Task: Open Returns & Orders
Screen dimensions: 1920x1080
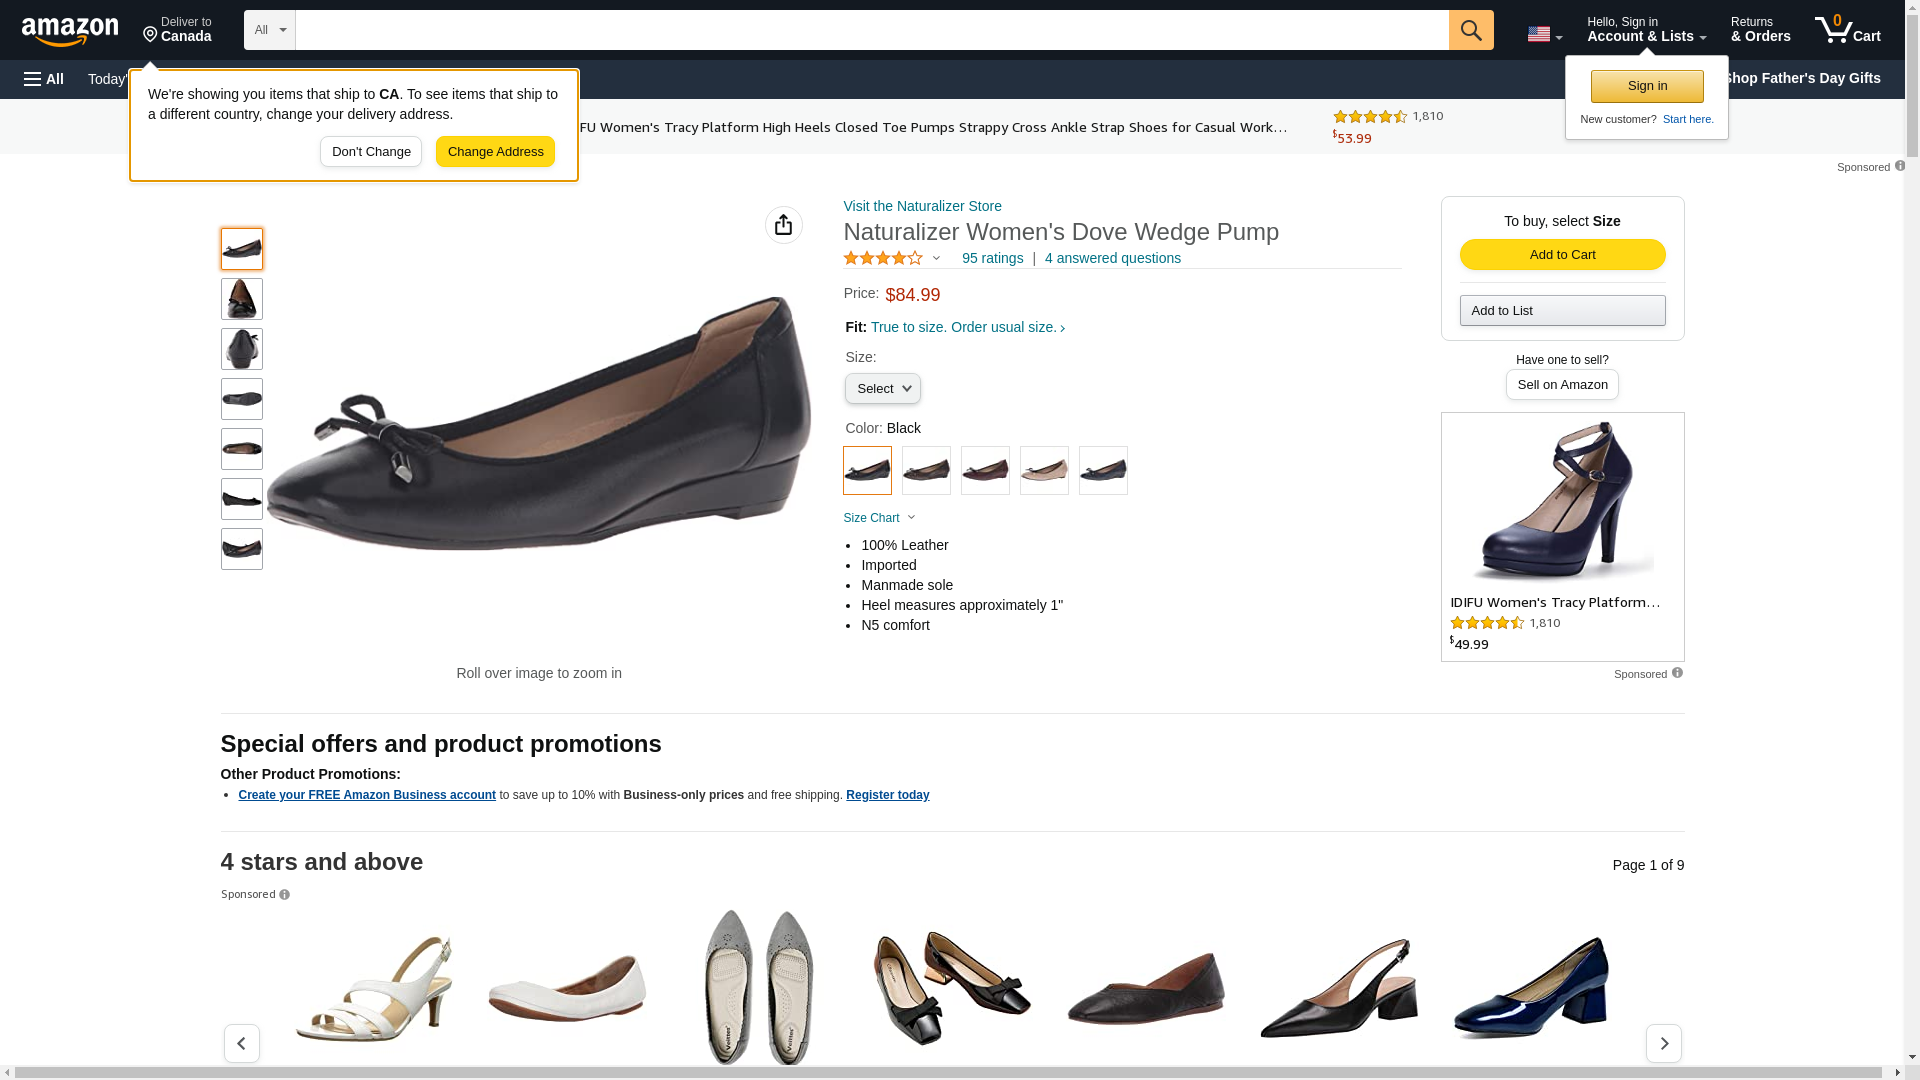Action: click(x=1760, y=30)
